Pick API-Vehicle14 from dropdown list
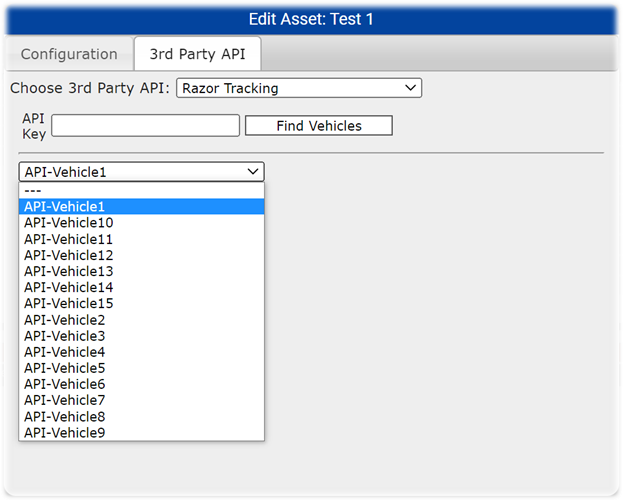This screenshot has width=623, height=501. [x=141, y=287]
